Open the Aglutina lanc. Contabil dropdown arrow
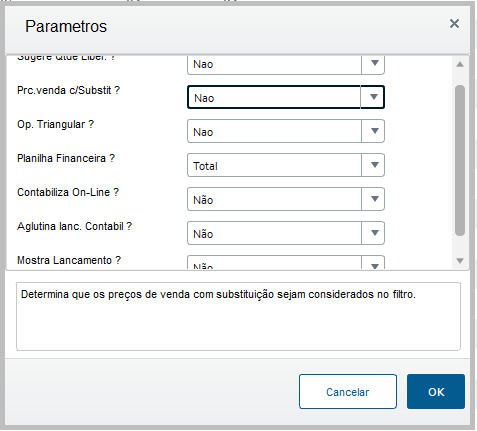This screenshot has width=477, height=431. (373, 233)
